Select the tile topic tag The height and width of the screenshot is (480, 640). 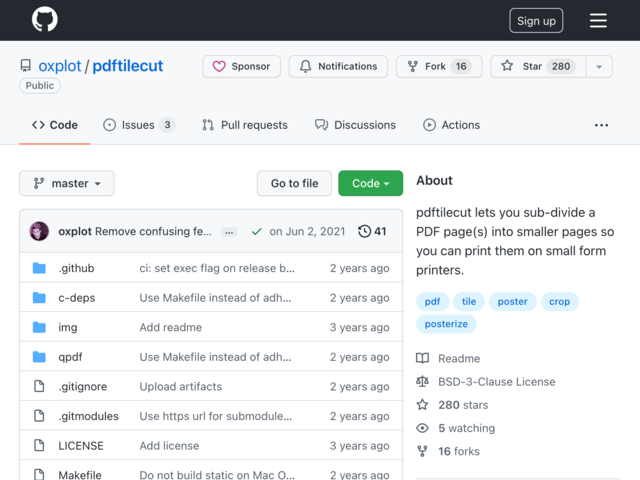click(x=469, y=302)
